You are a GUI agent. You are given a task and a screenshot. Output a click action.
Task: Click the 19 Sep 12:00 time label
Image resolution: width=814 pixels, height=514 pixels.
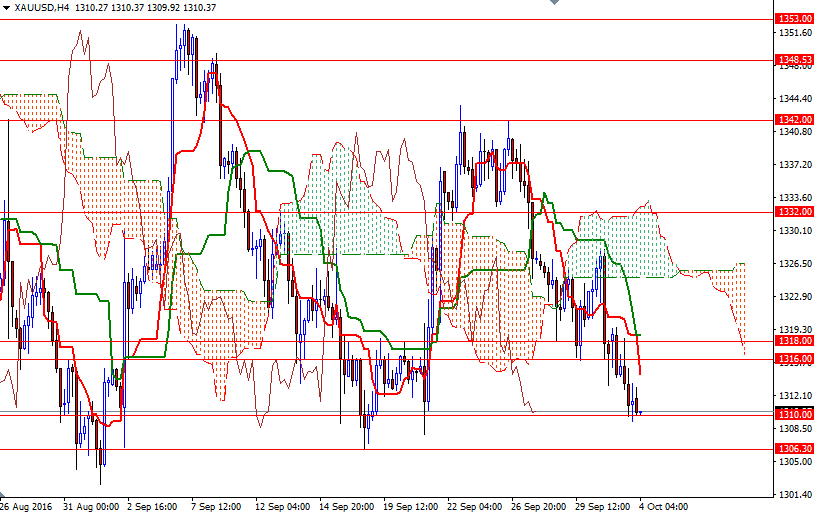(x=410, y=506)
